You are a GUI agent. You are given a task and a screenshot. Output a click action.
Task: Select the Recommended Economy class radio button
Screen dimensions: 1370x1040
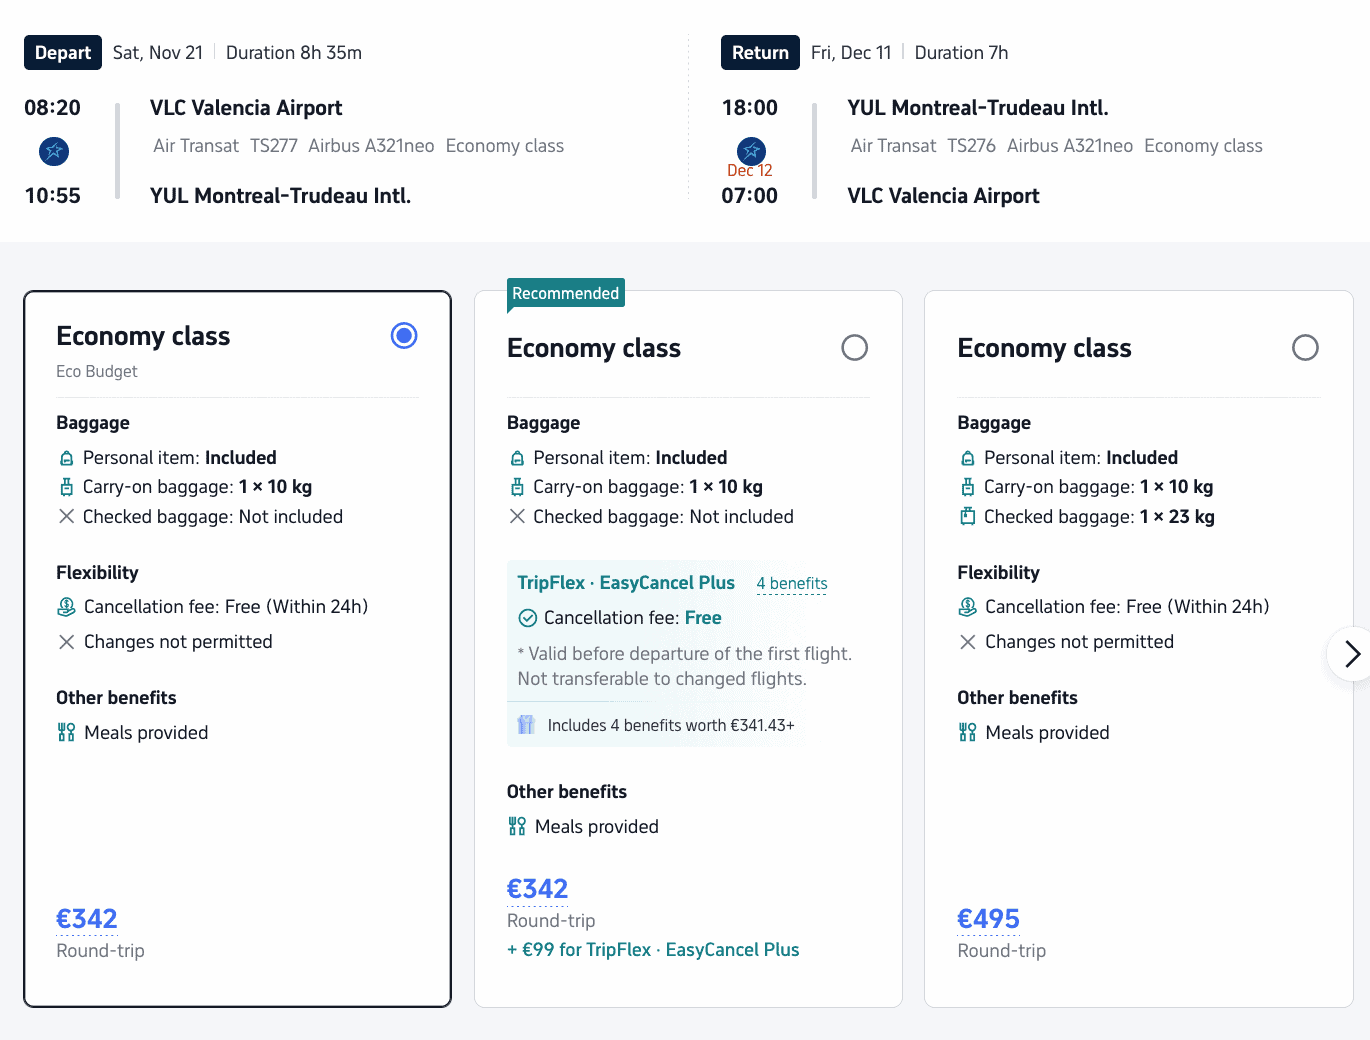854,347
